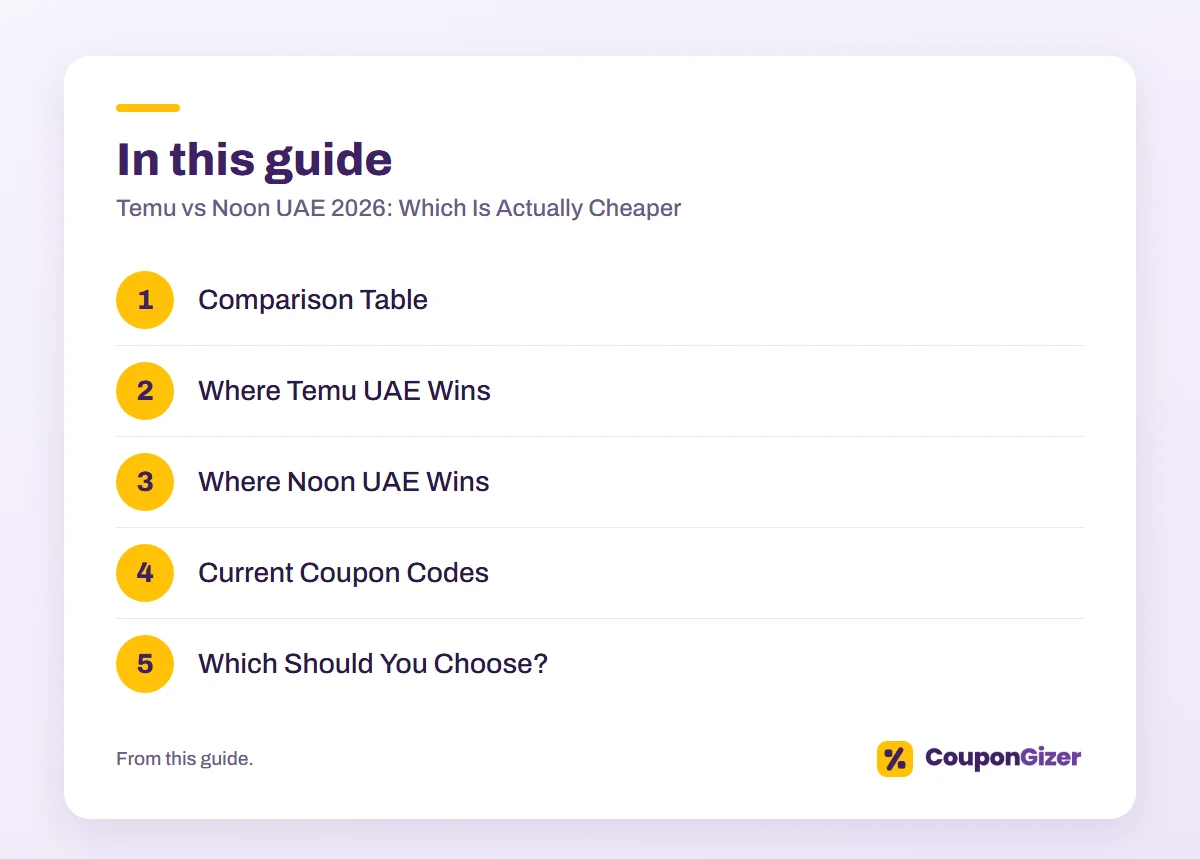Click the divider below Current Coupon Codes
The image size is (1200, 859).
coord(600,619)
